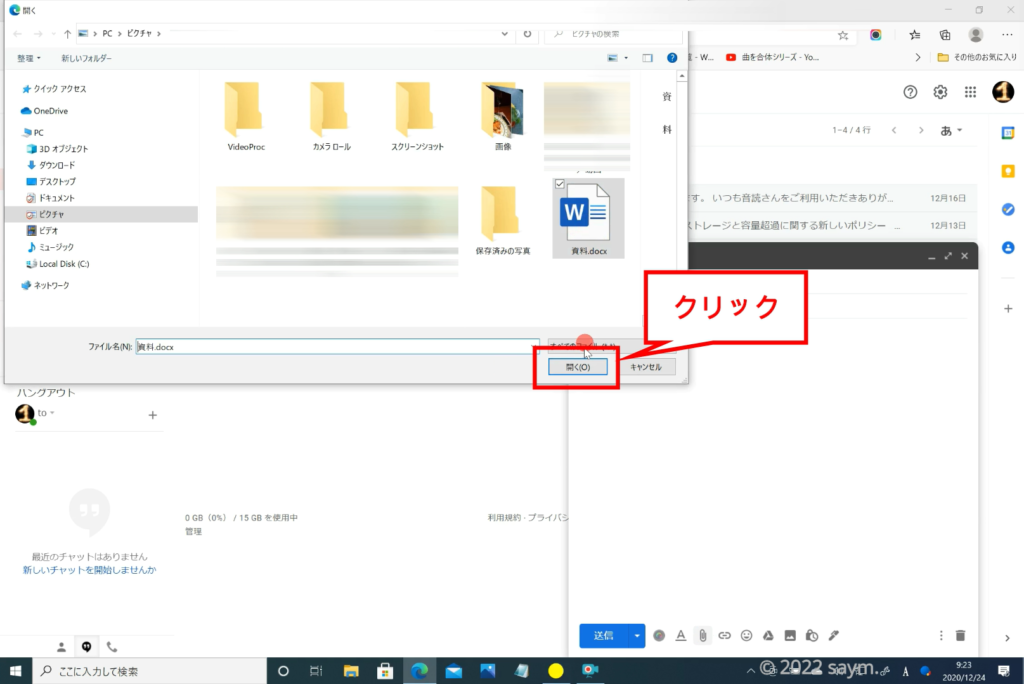Open the 整理 dropdown menu
The image size is (1024, 684).
(x=30, y=58)
